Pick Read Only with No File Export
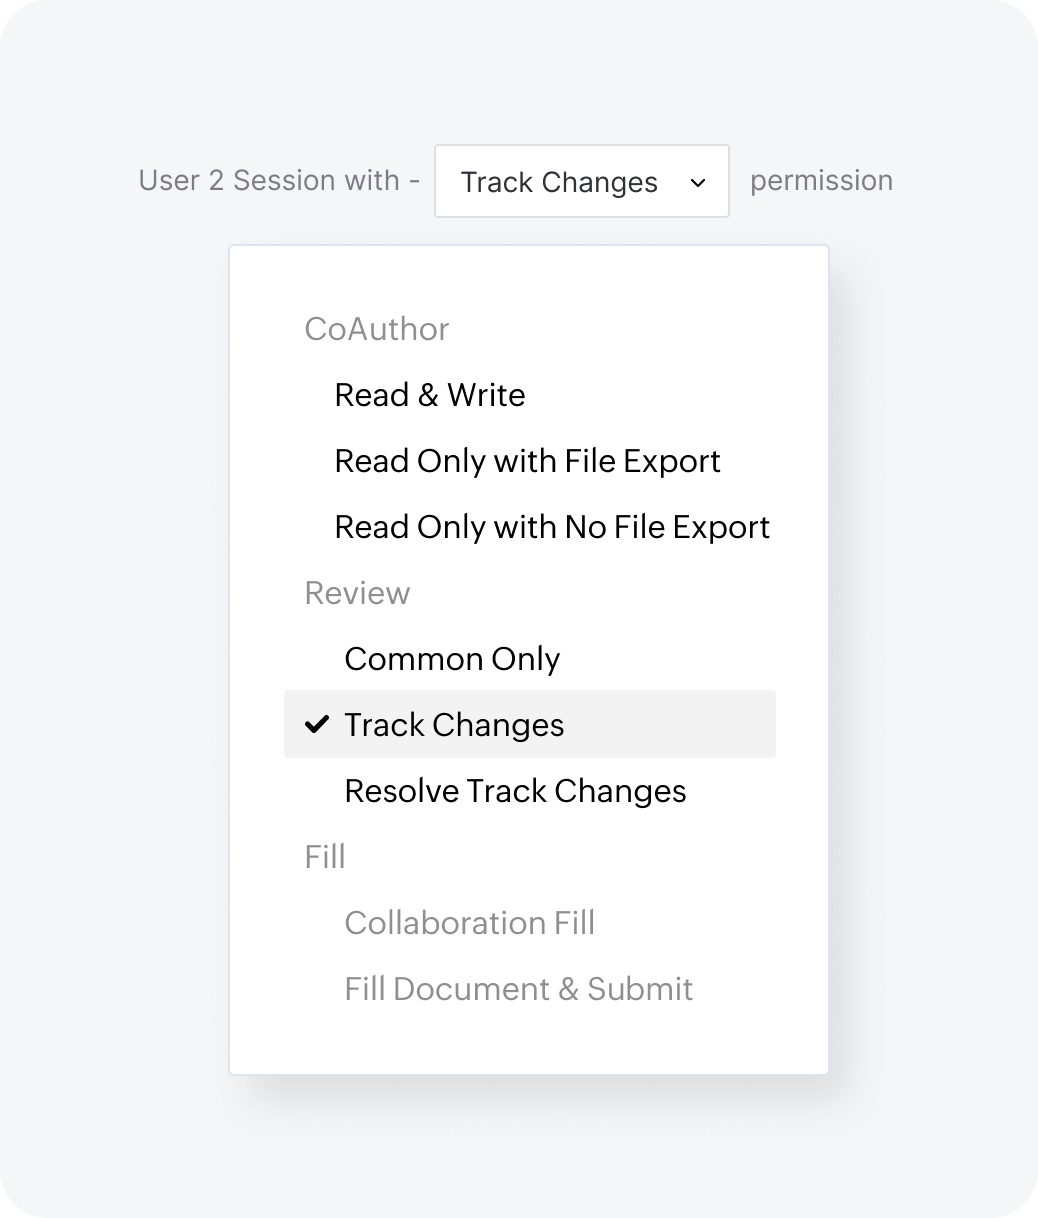1038x1218 pixels. tap(552, 527)
